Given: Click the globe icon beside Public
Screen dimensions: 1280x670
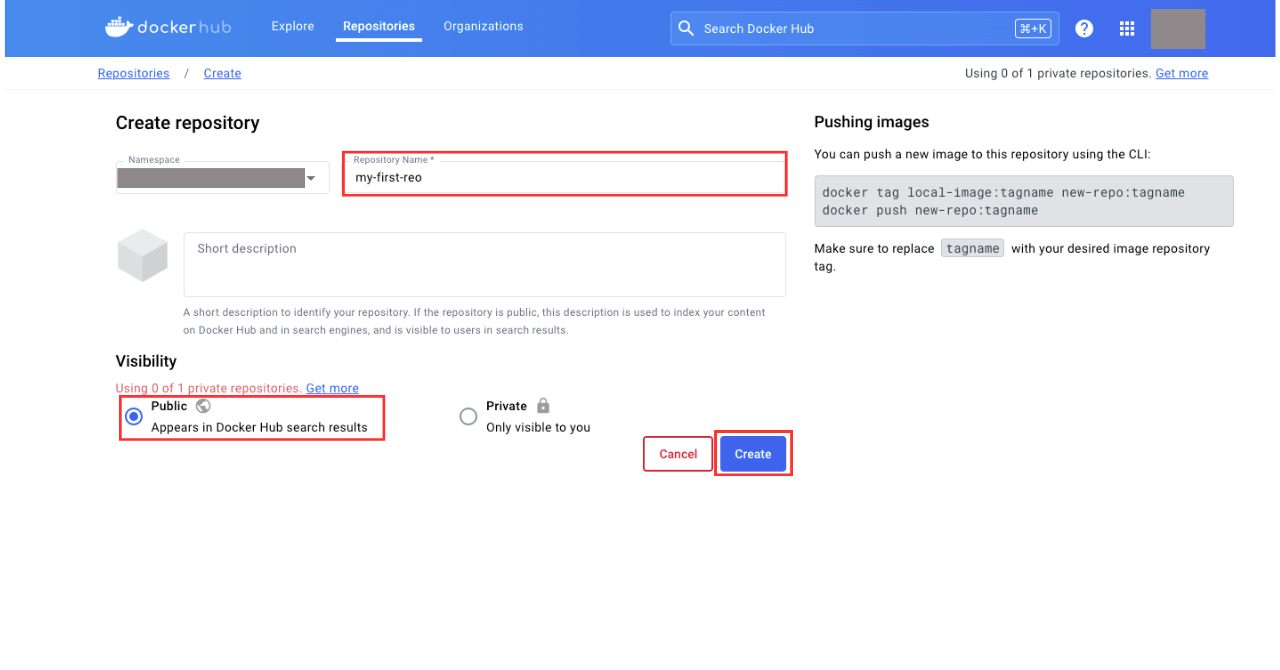Looking at the screenshot, I should 203,406.
